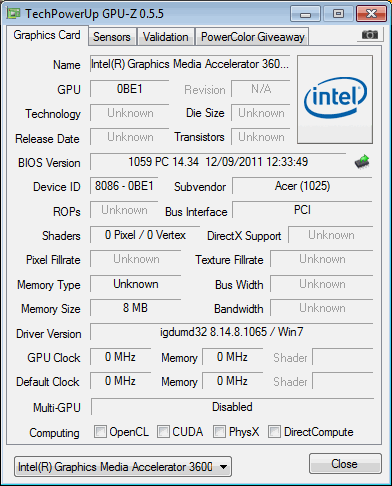Click the GPU-Z title bar app icon
This screenshot has height=486, width=392.
tap(14, 13)
